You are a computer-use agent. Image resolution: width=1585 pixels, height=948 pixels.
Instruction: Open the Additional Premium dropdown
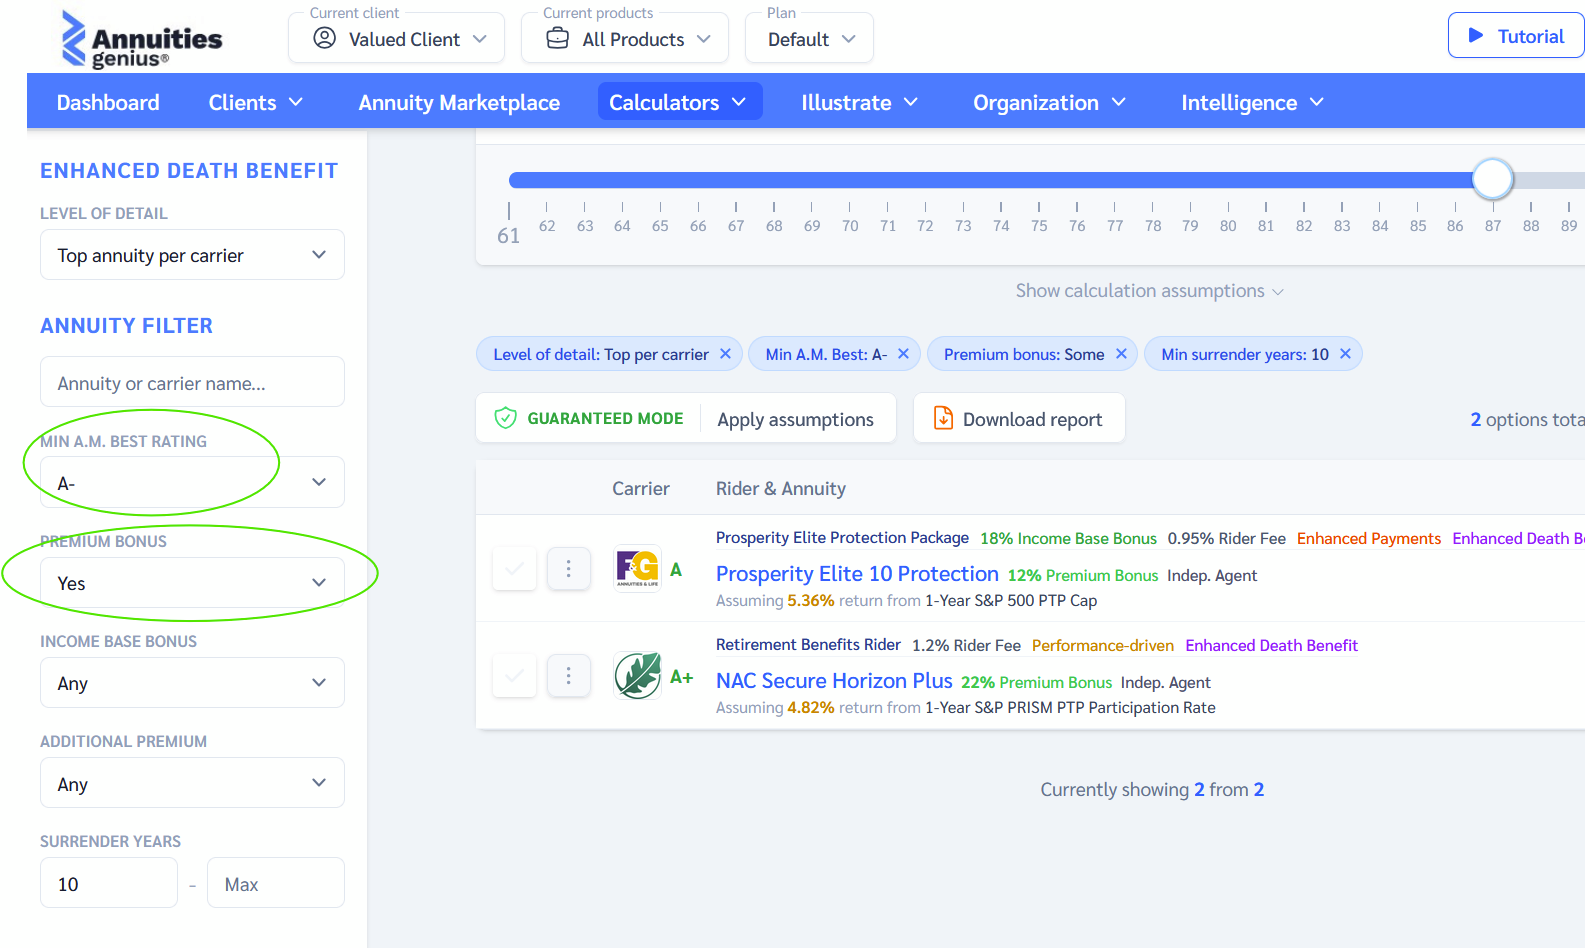(192, 783)
